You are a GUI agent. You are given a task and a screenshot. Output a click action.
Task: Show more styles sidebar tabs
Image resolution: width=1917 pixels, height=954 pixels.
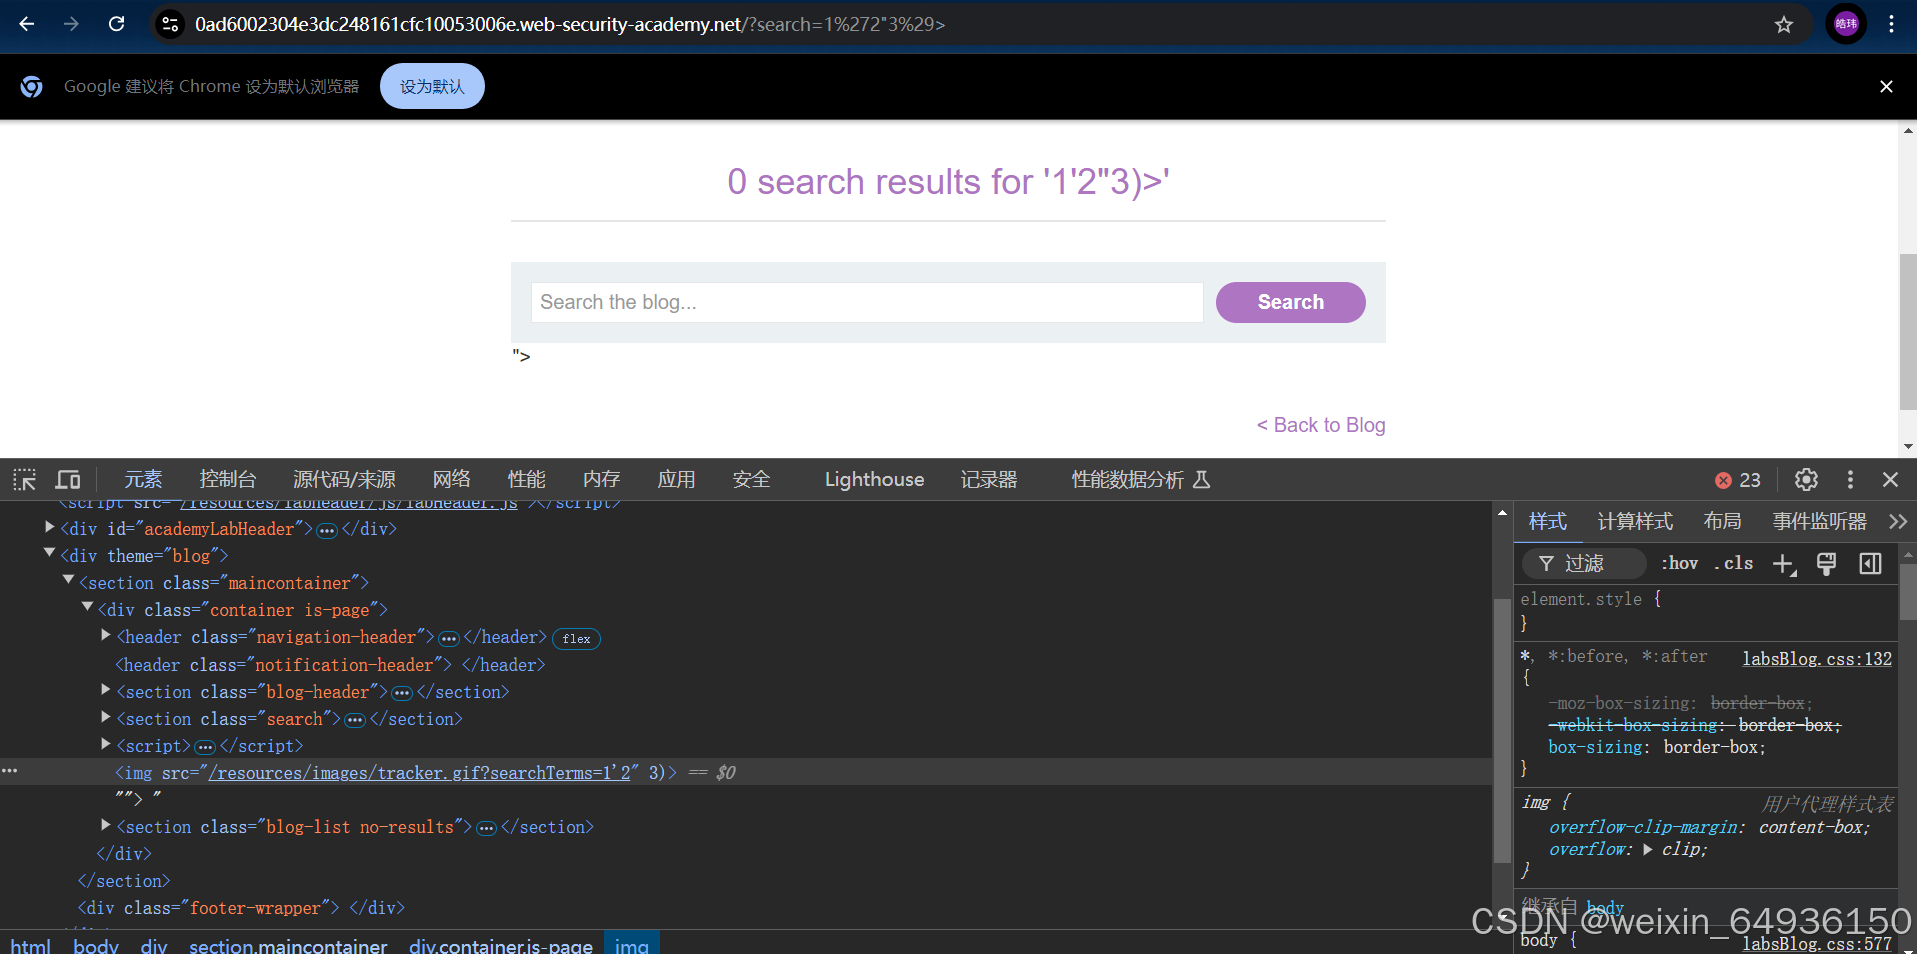coord(1897,522)
